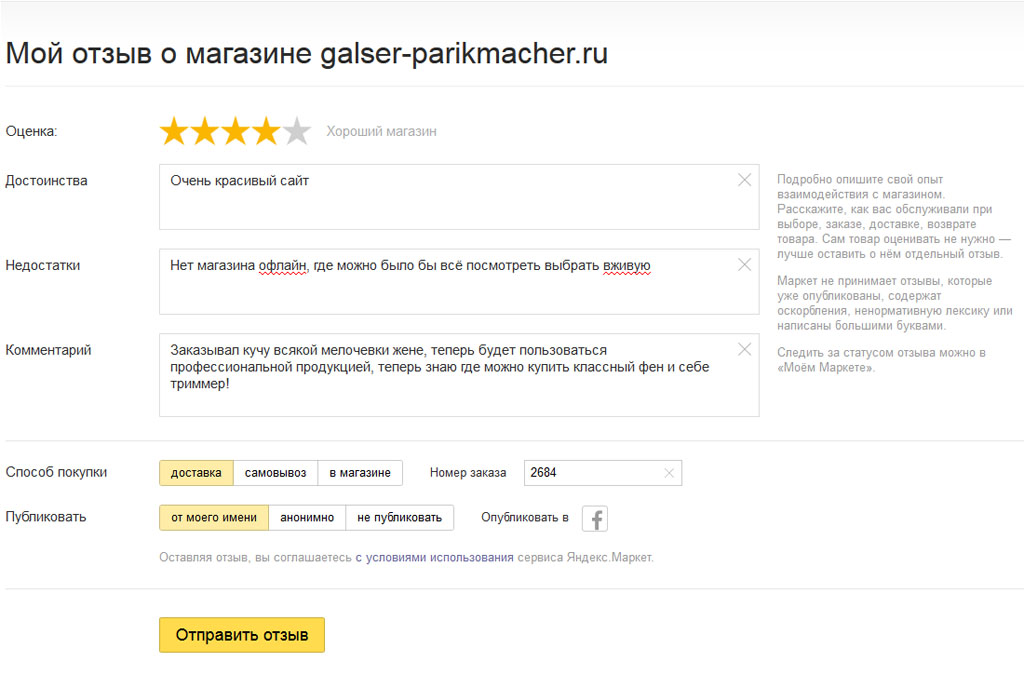The width and height of the screenshot is (1024, 675).
Task: Select 'самовывоз' purchase method
Action: (276, 473)
